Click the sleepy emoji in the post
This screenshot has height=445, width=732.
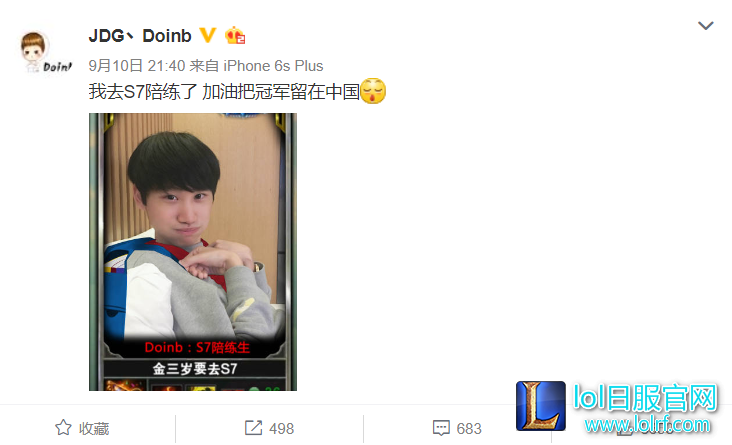pyautogui.click(x=373, y=91)
